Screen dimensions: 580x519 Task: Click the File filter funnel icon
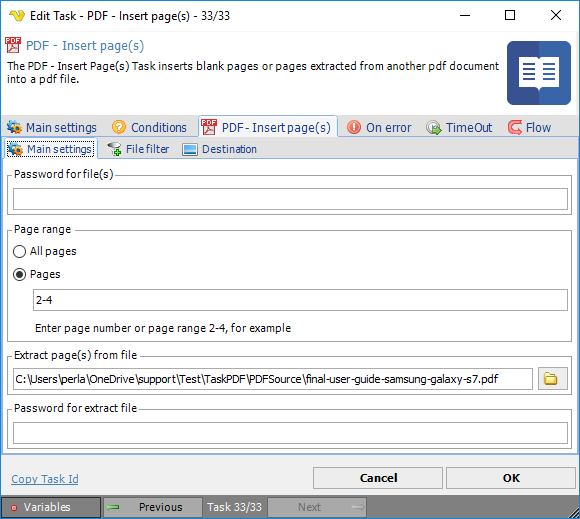pos(114,149)
